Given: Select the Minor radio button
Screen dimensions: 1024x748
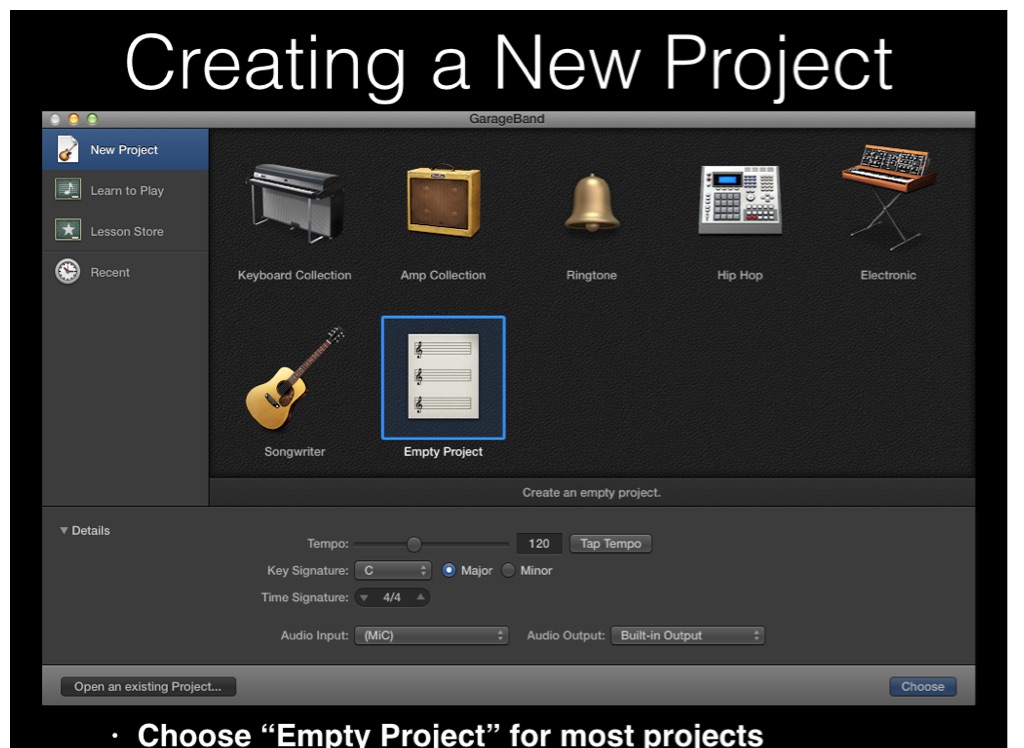Looking at the screenshot, I should [x=508, y=570].
